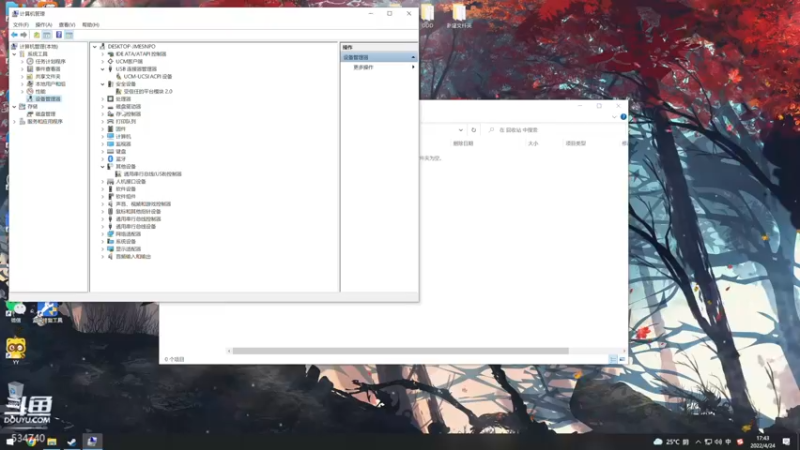This screenshot has width=800, height=450.
Task: Toggle the Show/Hide Console Tree toolbar icon
Action: [x=47, y=35]
